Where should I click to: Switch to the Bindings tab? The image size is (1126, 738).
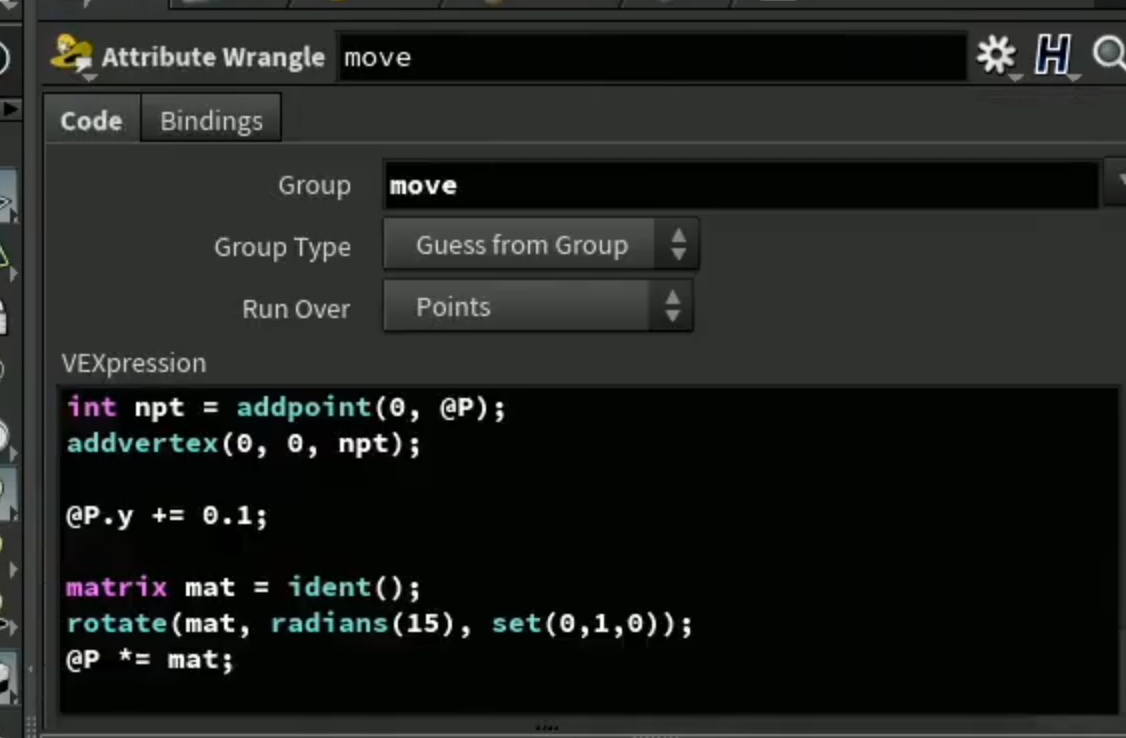click(211, 119)
